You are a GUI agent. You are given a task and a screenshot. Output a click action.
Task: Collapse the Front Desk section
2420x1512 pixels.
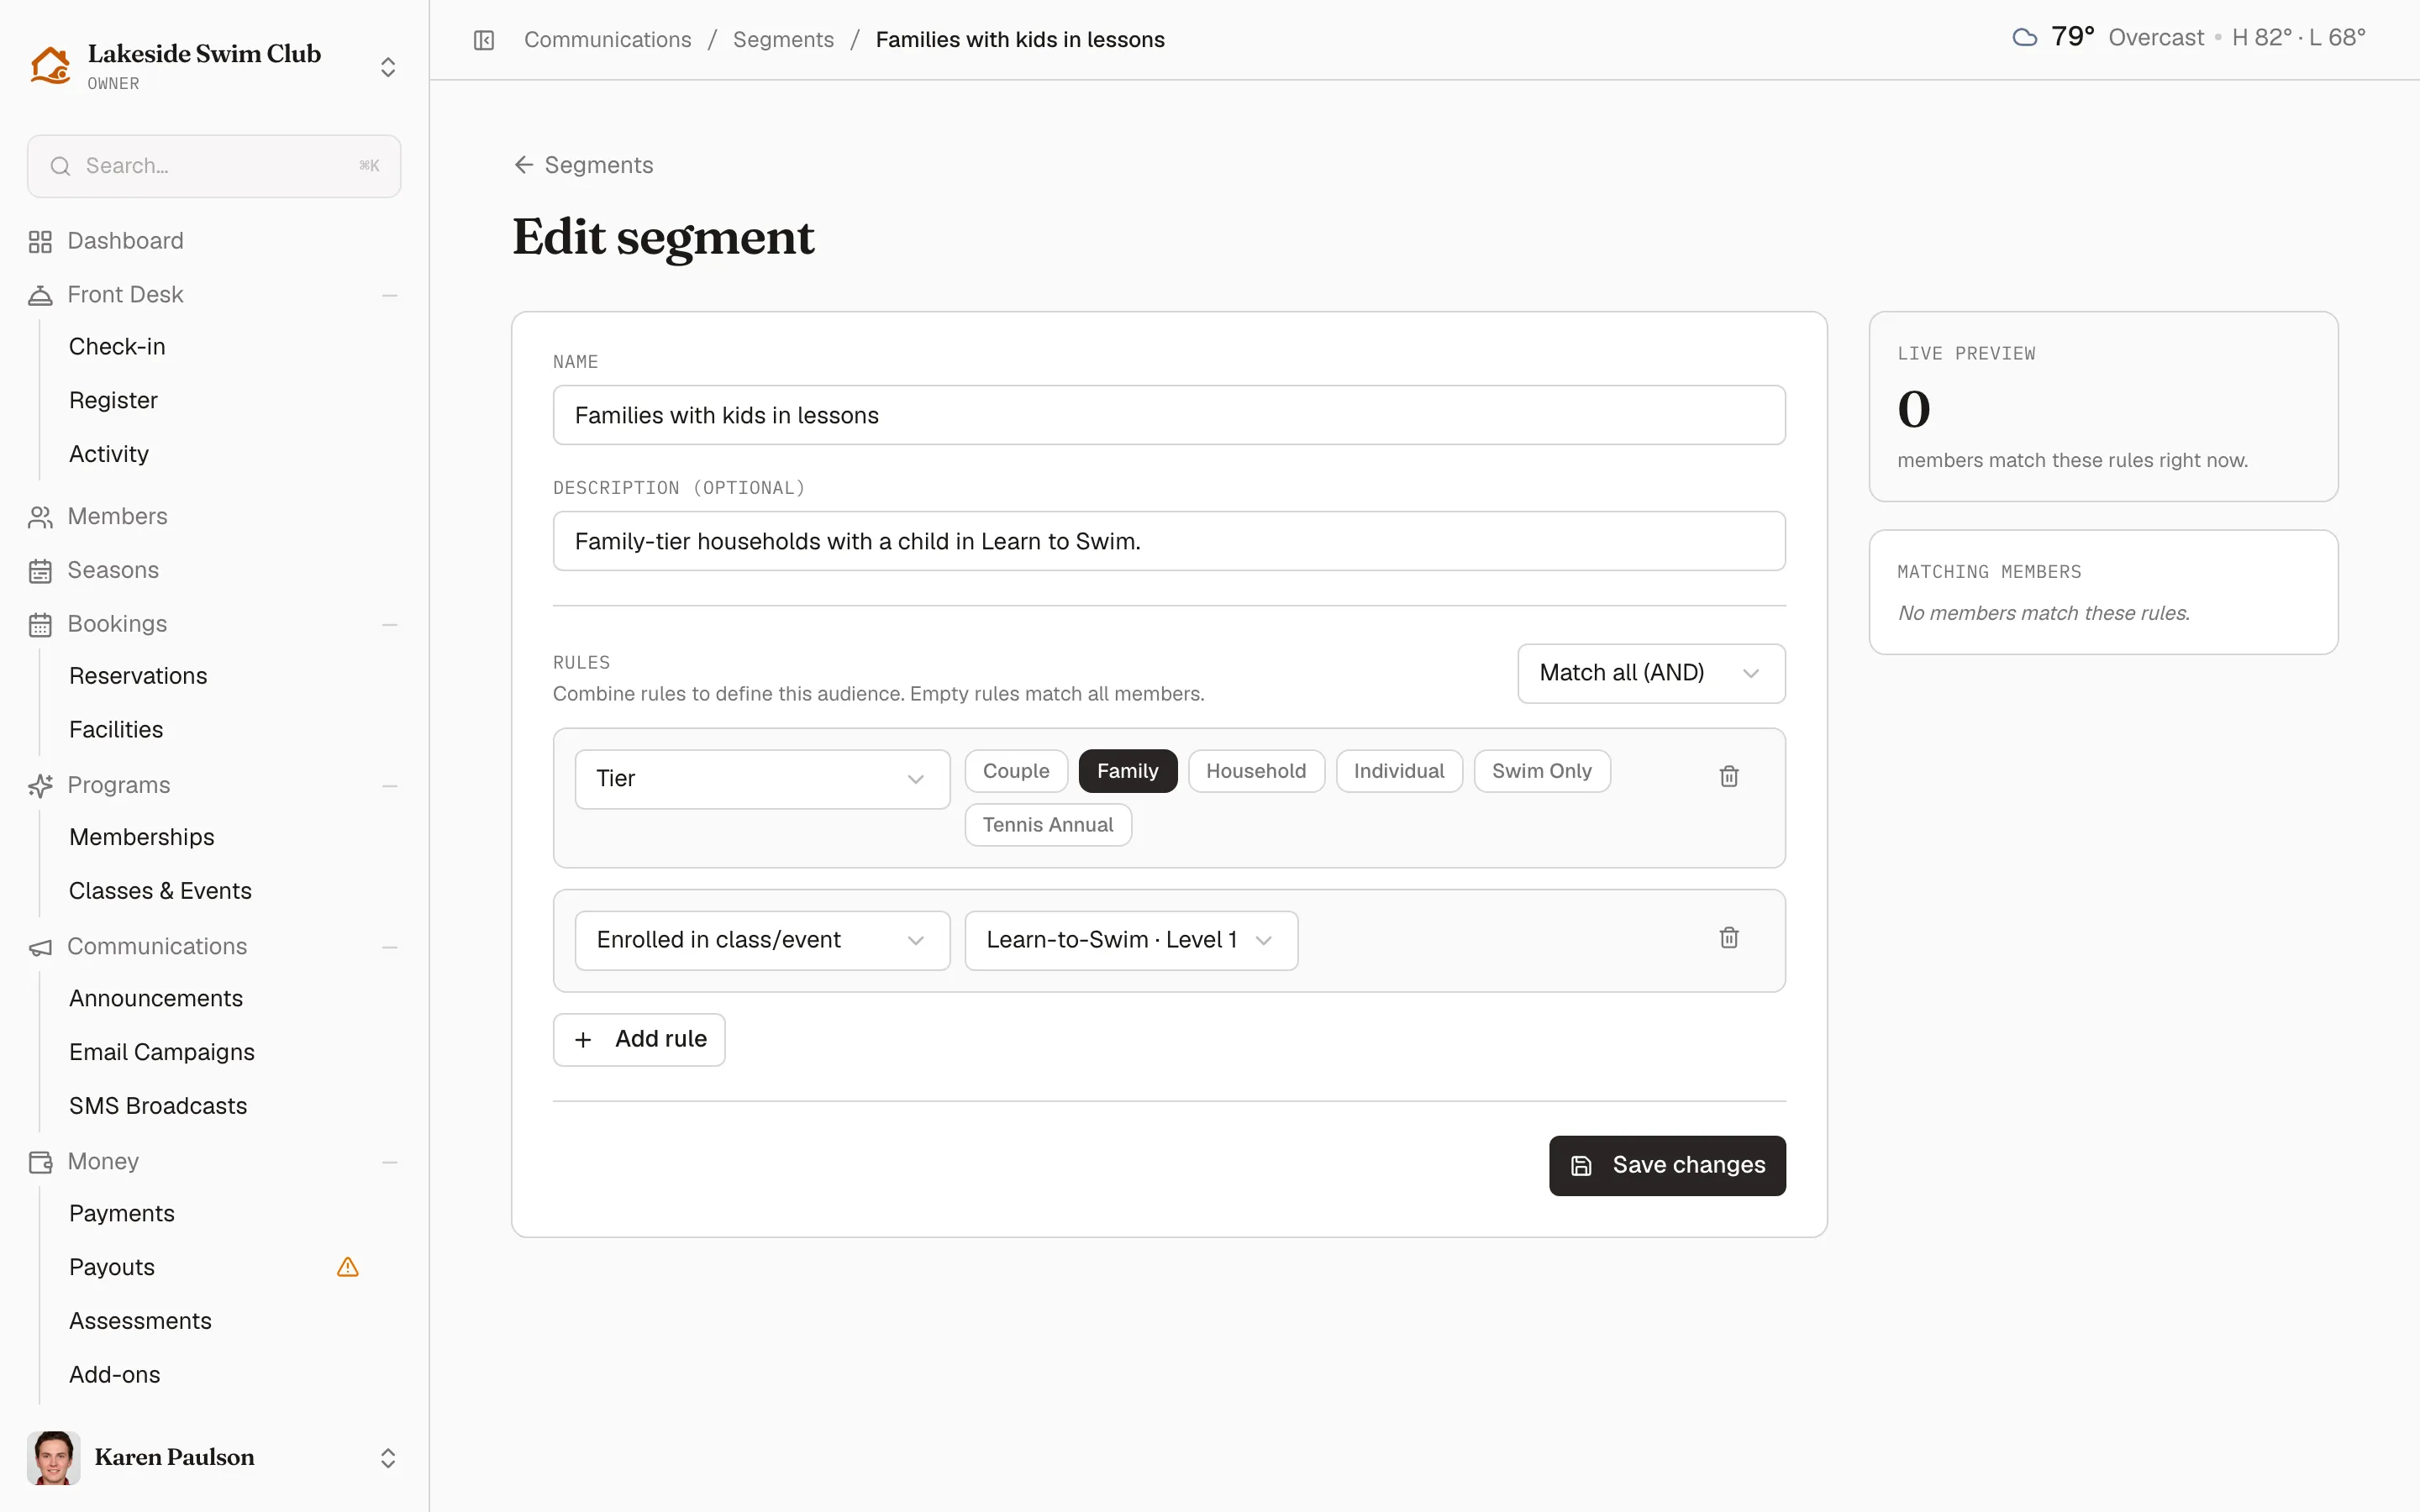[x=390, y=295]
